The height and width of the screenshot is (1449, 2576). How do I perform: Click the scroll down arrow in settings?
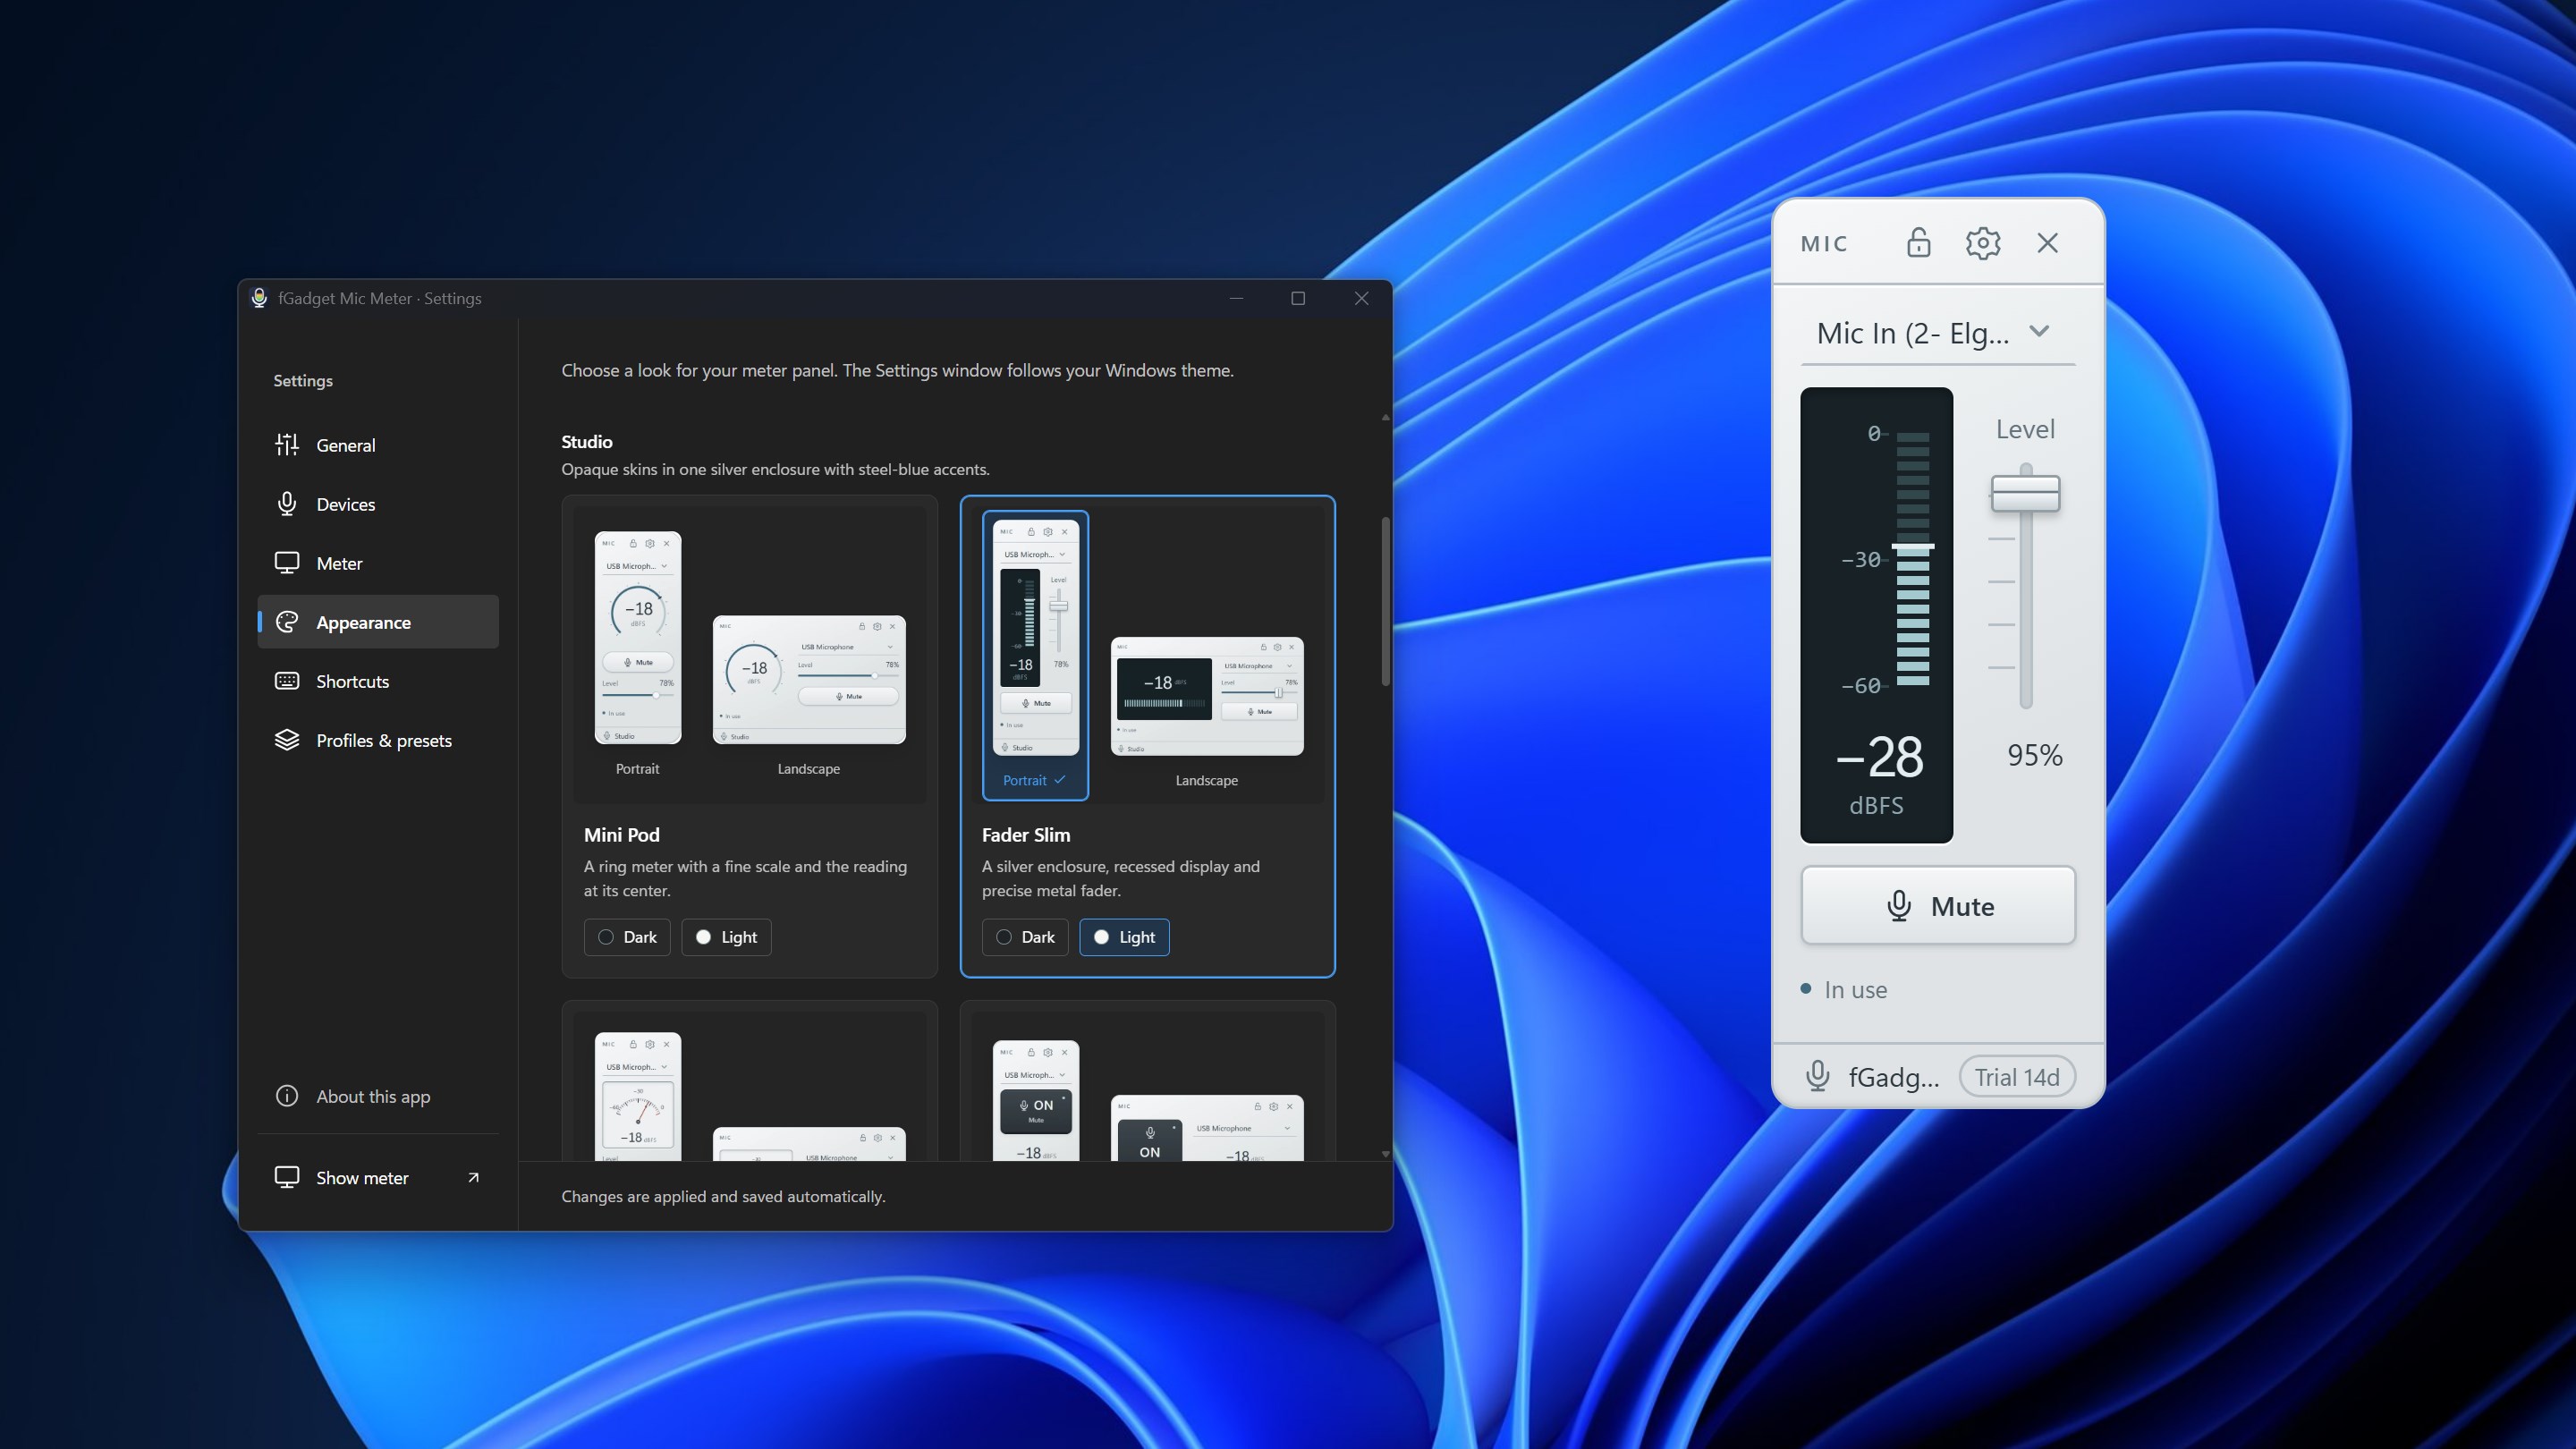pos(1385,1154)
